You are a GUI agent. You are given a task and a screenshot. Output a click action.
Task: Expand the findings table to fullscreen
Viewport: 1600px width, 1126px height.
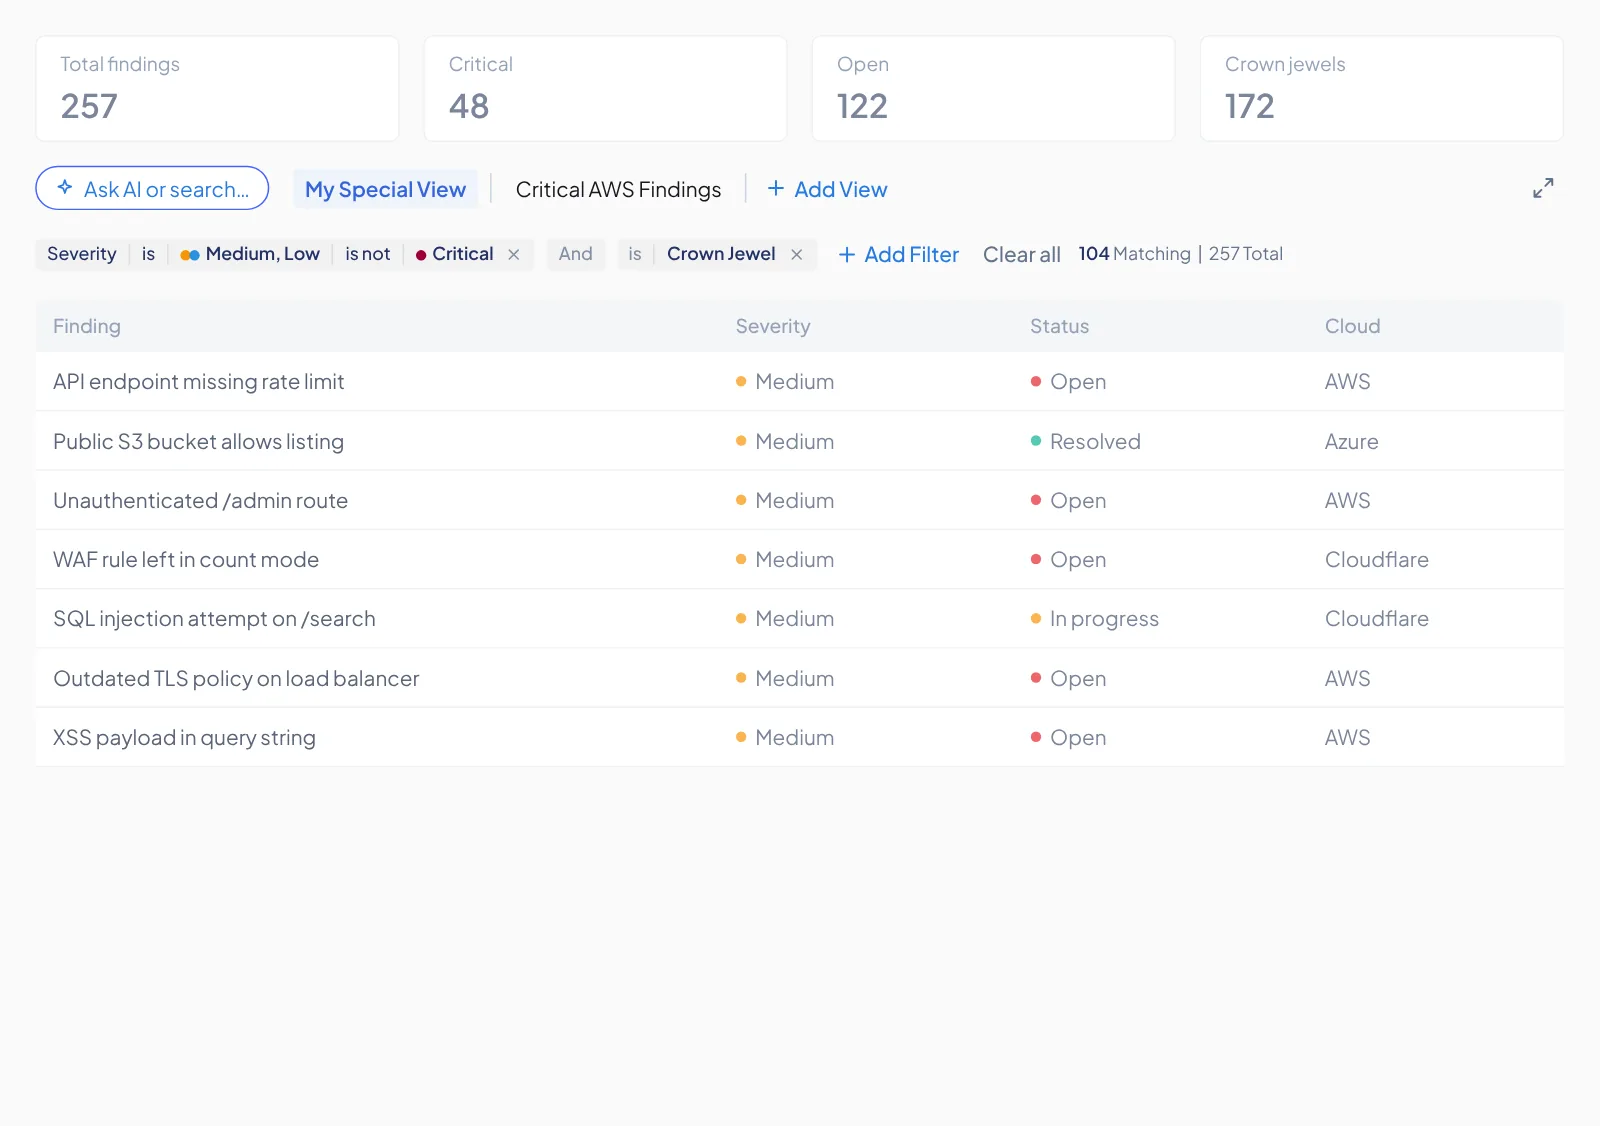[x=1543, y=188]
